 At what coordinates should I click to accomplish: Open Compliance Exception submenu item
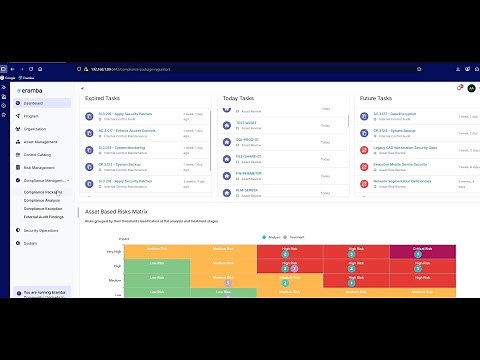43,209
